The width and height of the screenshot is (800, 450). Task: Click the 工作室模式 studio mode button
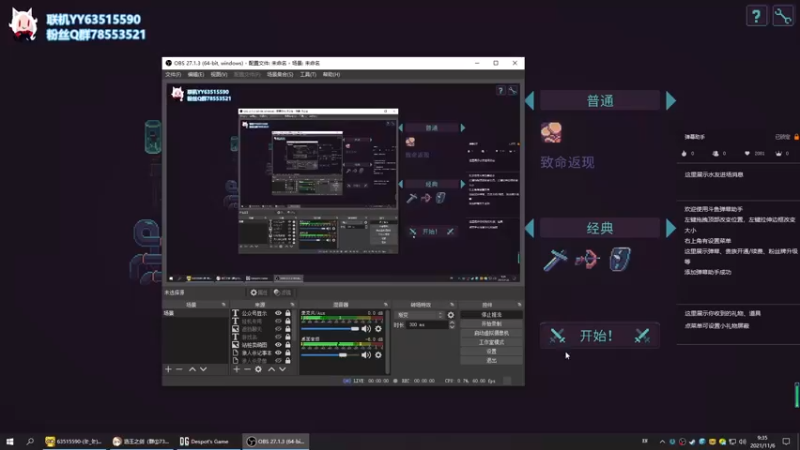491,342
